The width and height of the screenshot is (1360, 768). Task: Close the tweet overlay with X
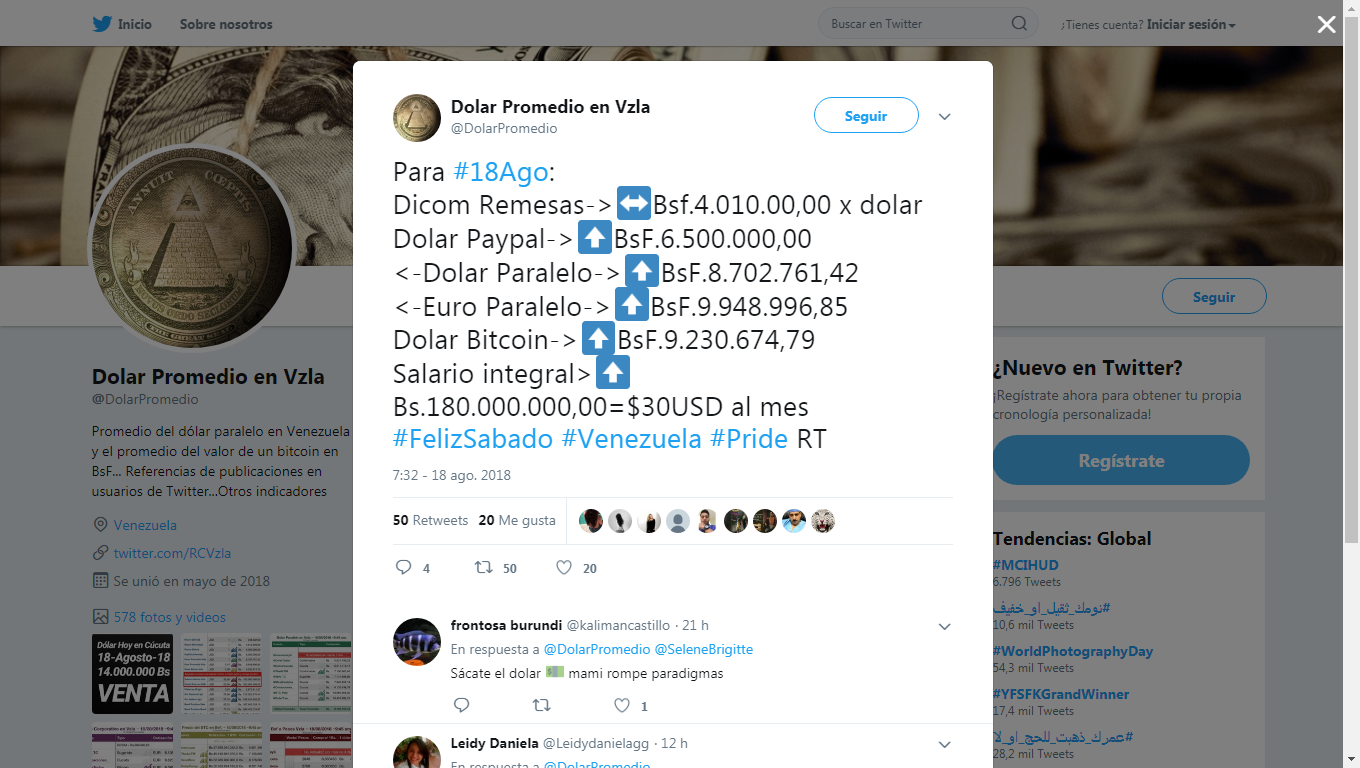tap(1326, 25)
